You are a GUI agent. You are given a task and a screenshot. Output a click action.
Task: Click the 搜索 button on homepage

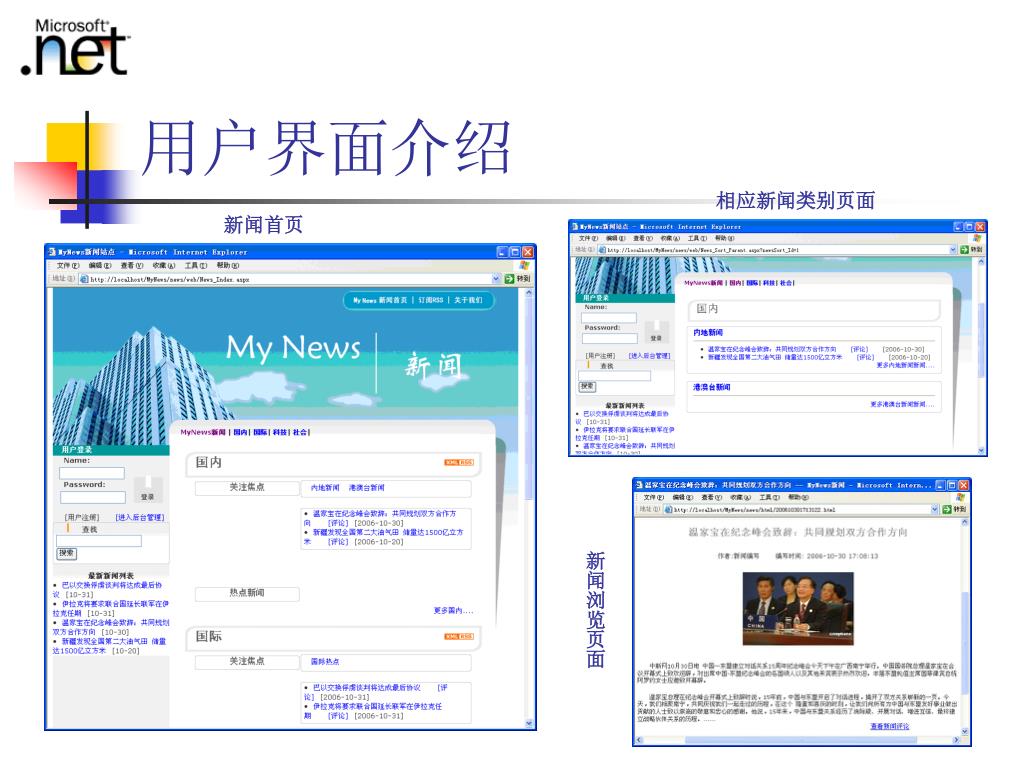pyautogui.click(x=67, y=553)
